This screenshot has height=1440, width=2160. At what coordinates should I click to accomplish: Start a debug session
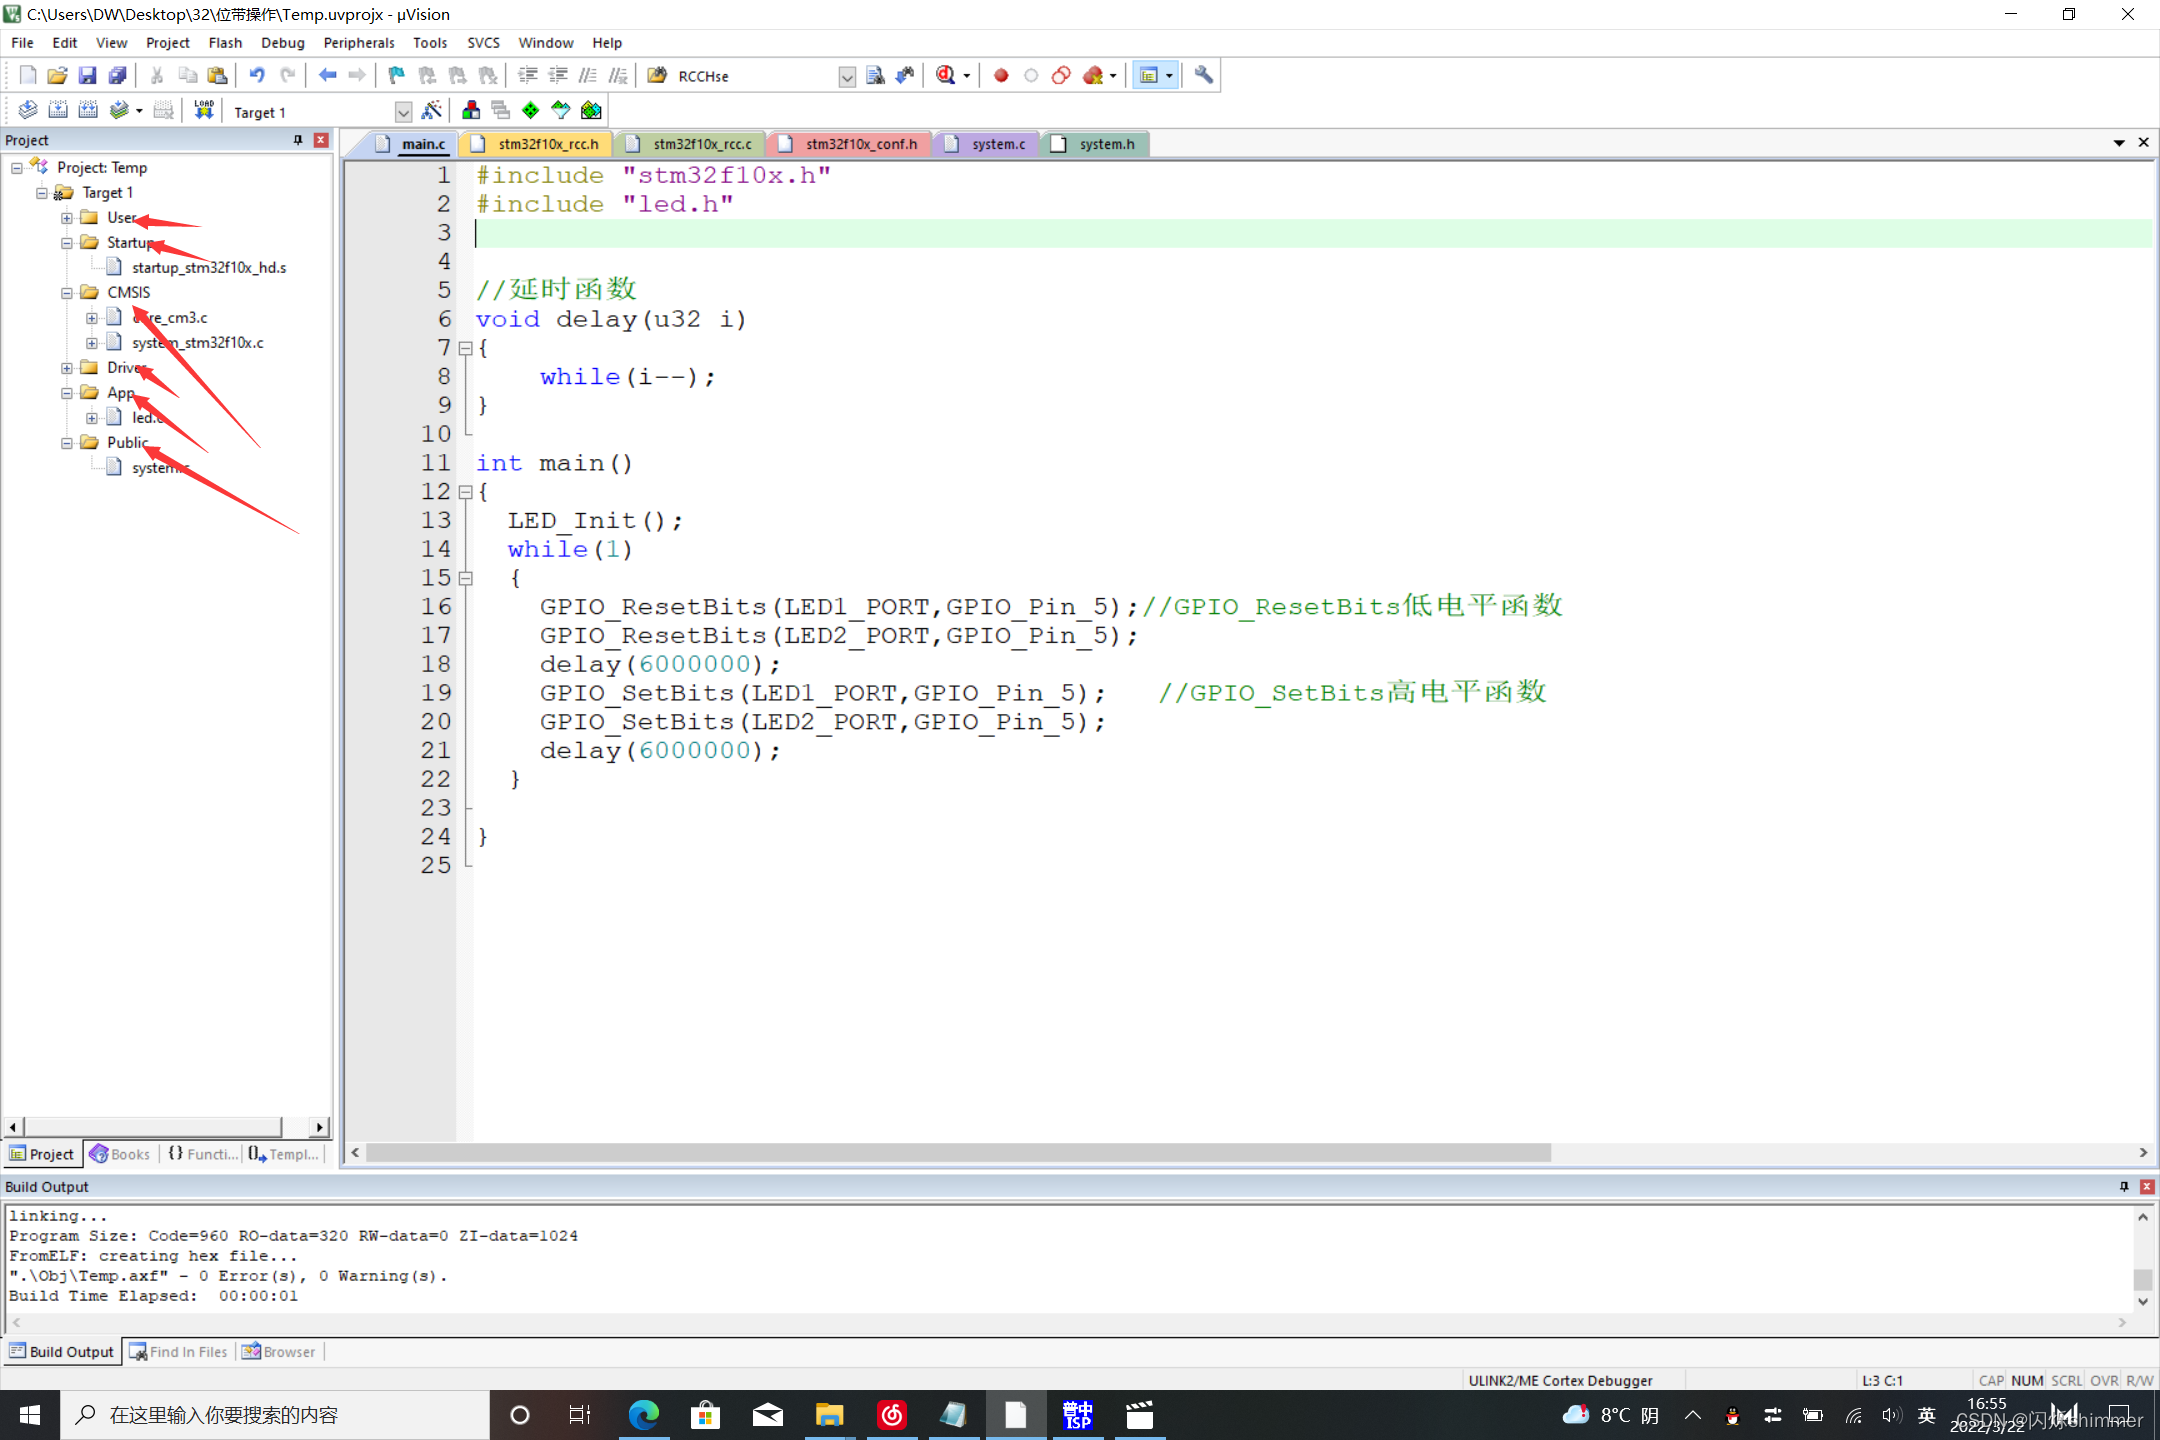946,75
